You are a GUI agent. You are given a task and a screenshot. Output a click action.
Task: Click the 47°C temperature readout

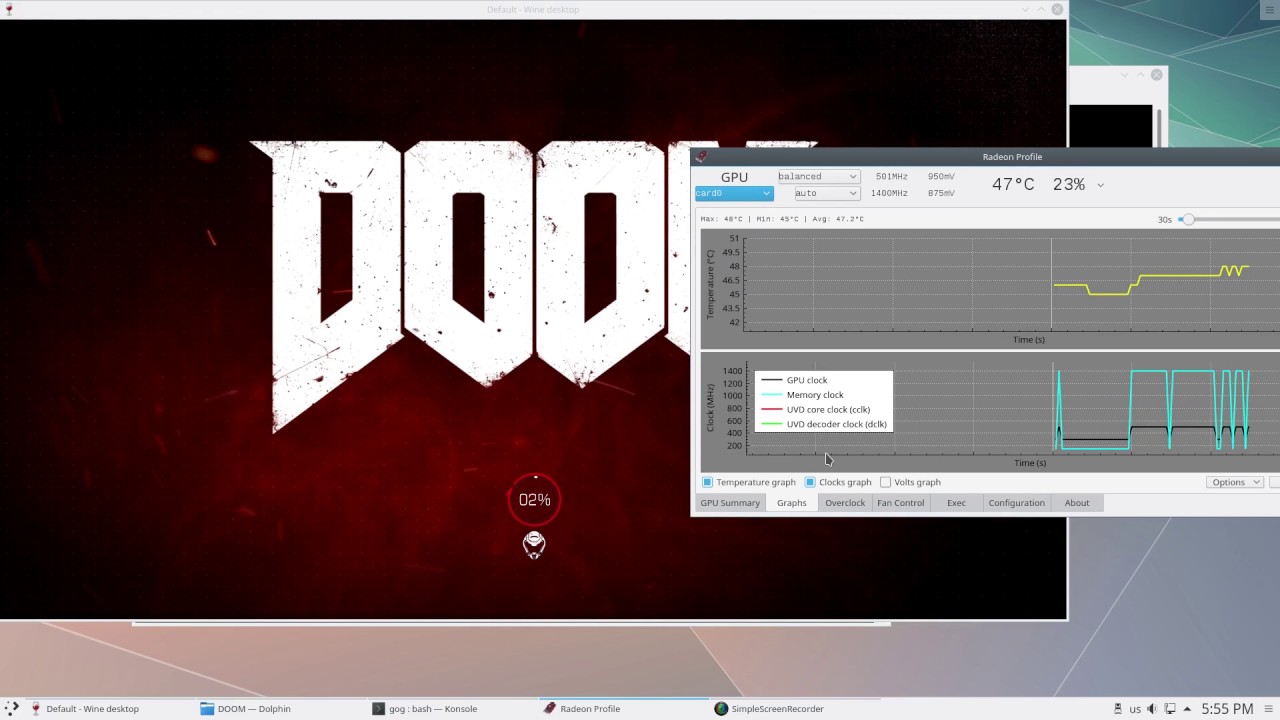point(1013,185)
